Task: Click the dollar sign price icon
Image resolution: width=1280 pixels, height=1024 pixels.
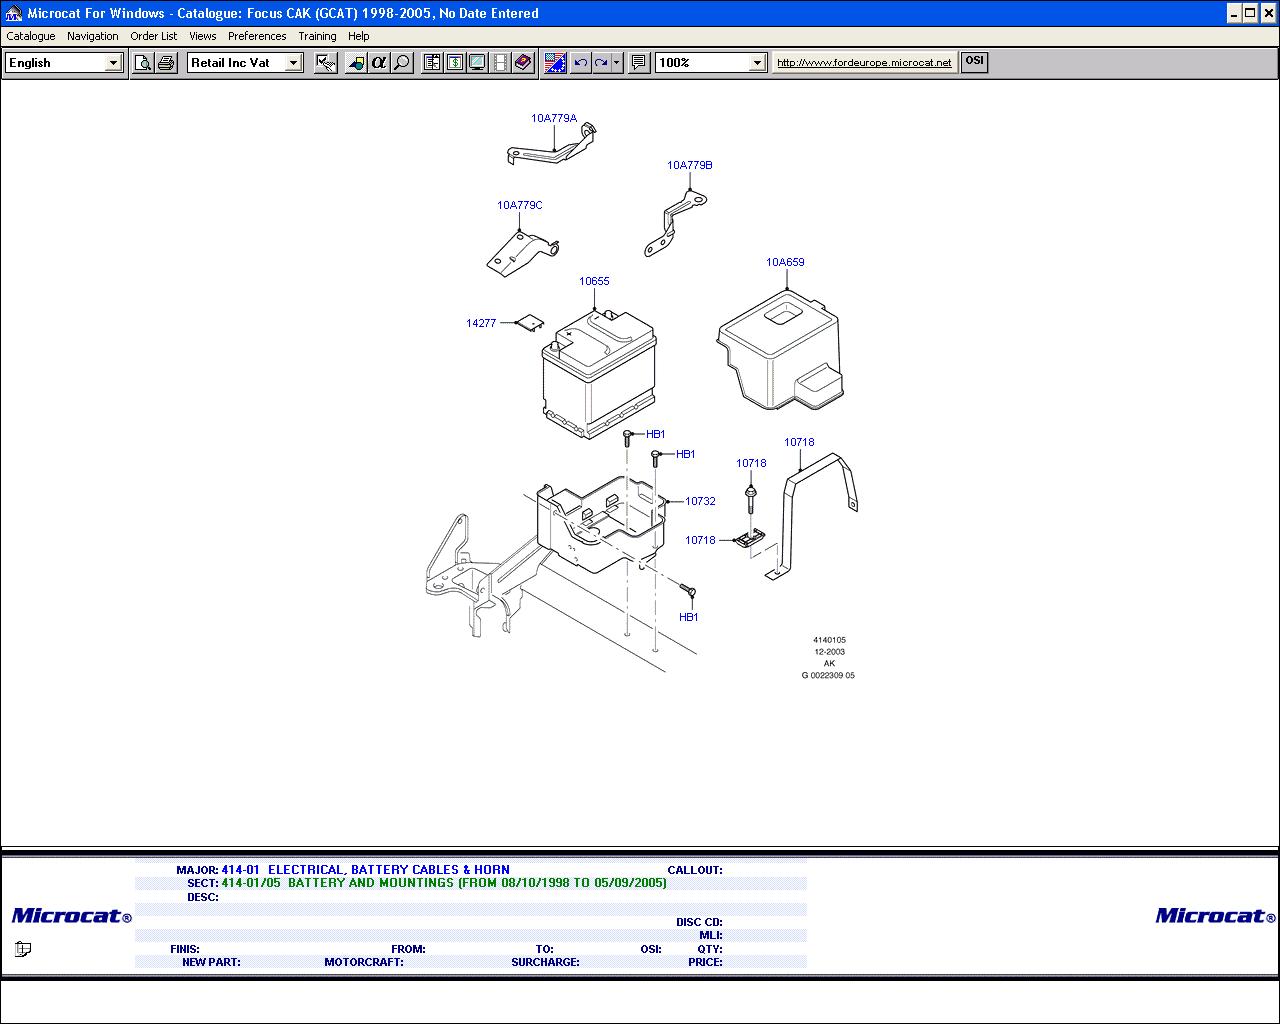Action: tap(455, 63)
